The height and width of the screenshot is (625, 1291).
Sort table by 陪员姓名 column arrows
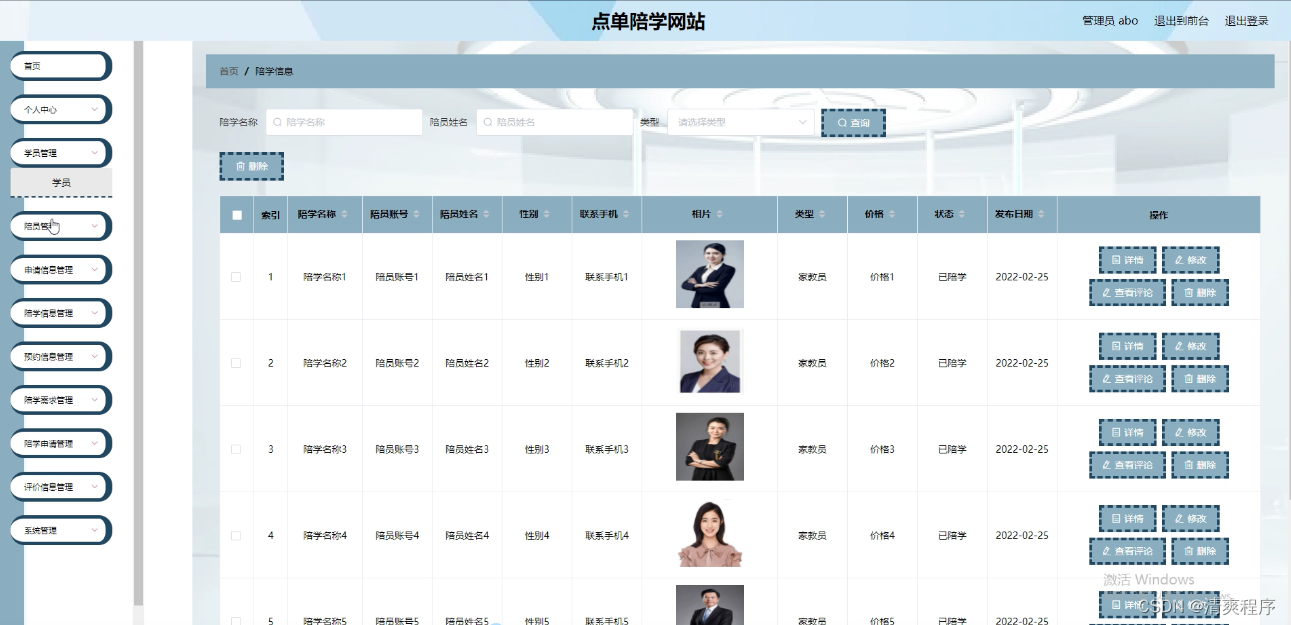[x=487, y=215]
